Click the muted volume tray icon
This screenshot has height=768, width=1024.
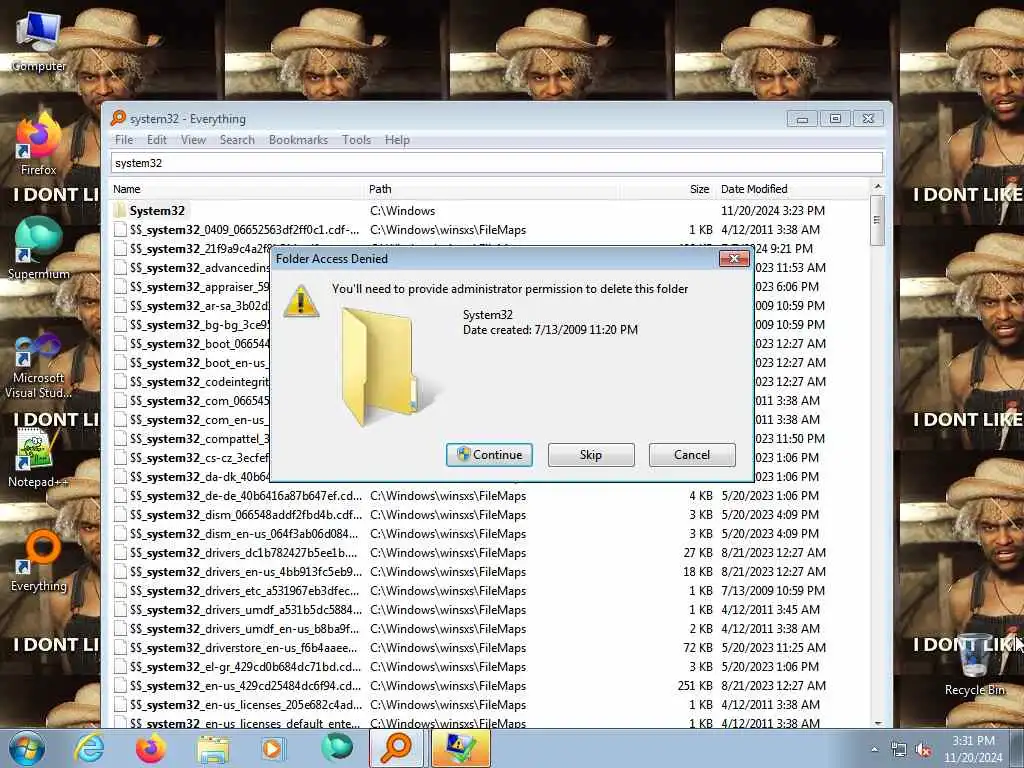tap(924, 750)
